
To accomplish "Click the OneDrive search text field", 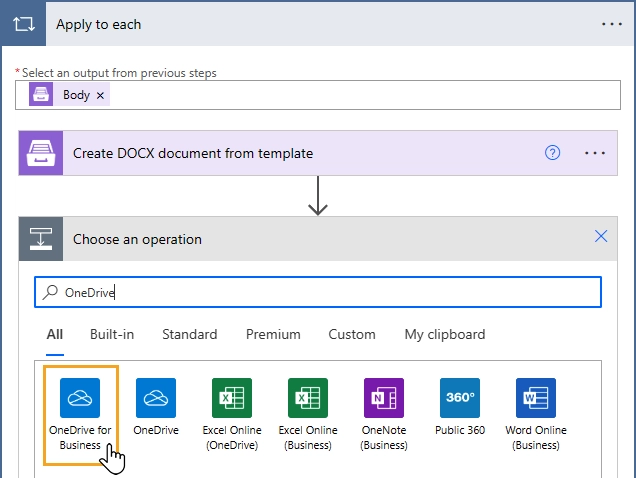I will pyautogui.click(x=318, y=292).
